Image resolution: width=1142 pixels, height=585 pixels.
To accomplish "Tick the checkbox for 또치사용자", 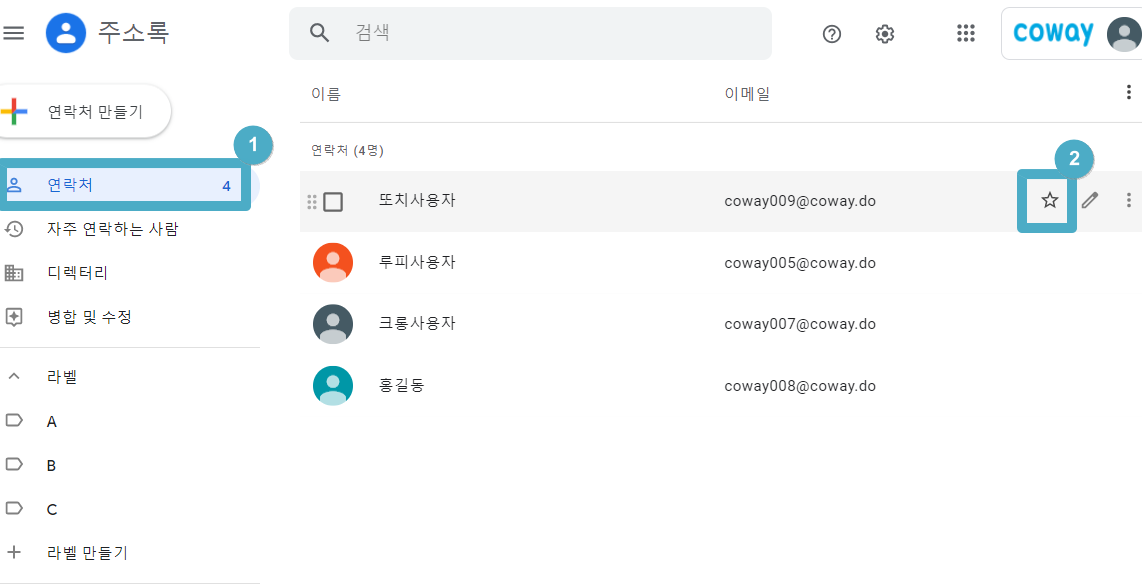I will pos(333,202).
